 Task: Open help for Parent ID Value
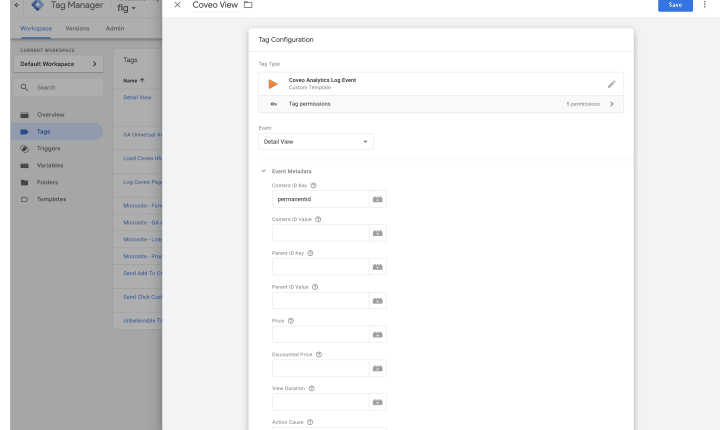click(x=315, y=287)
